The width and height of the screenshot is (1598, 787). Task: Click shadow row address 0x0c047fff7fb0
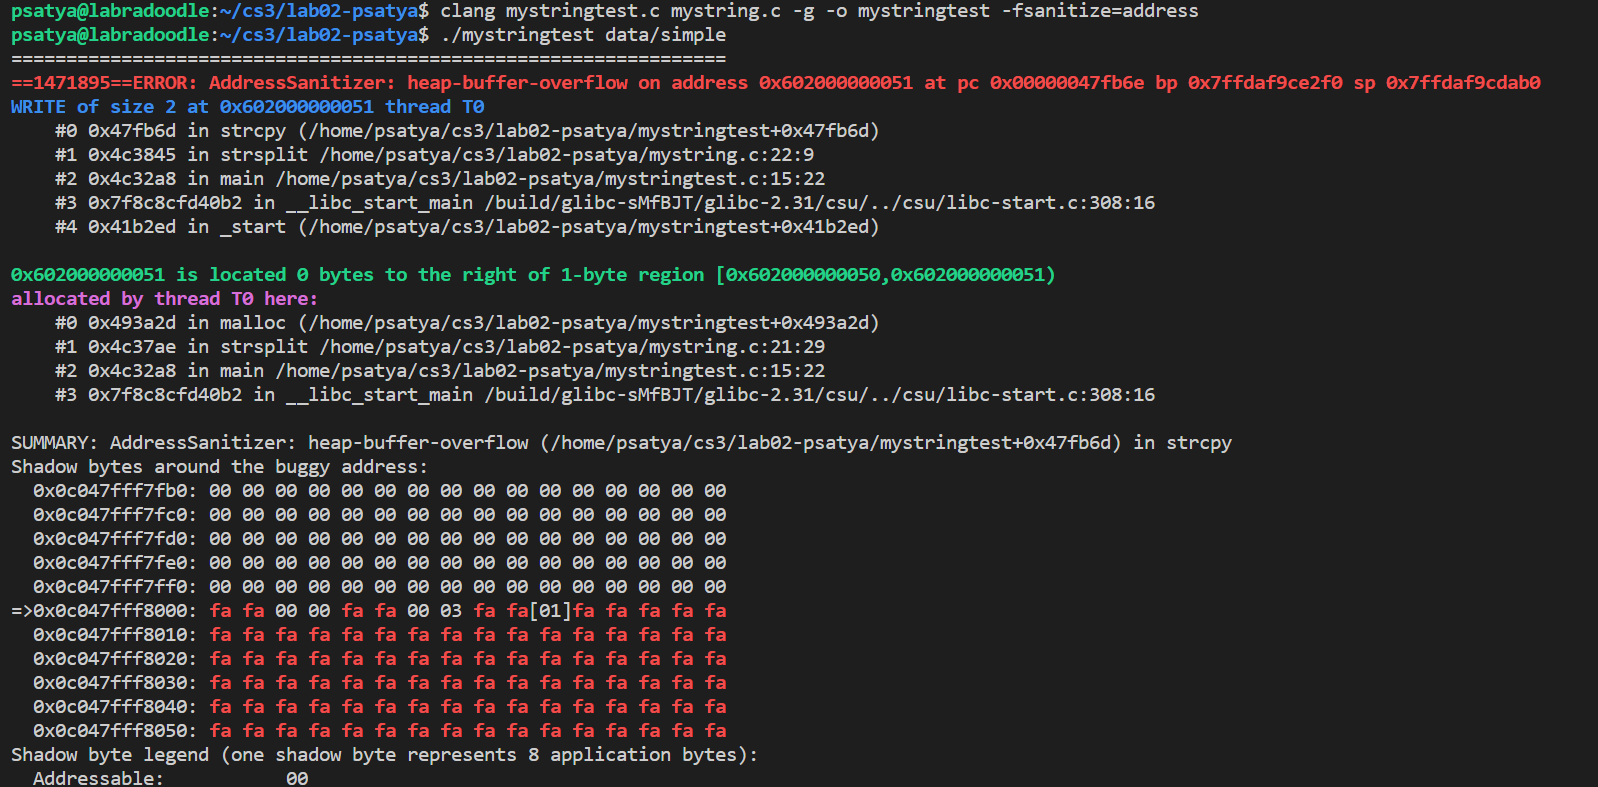115,491
